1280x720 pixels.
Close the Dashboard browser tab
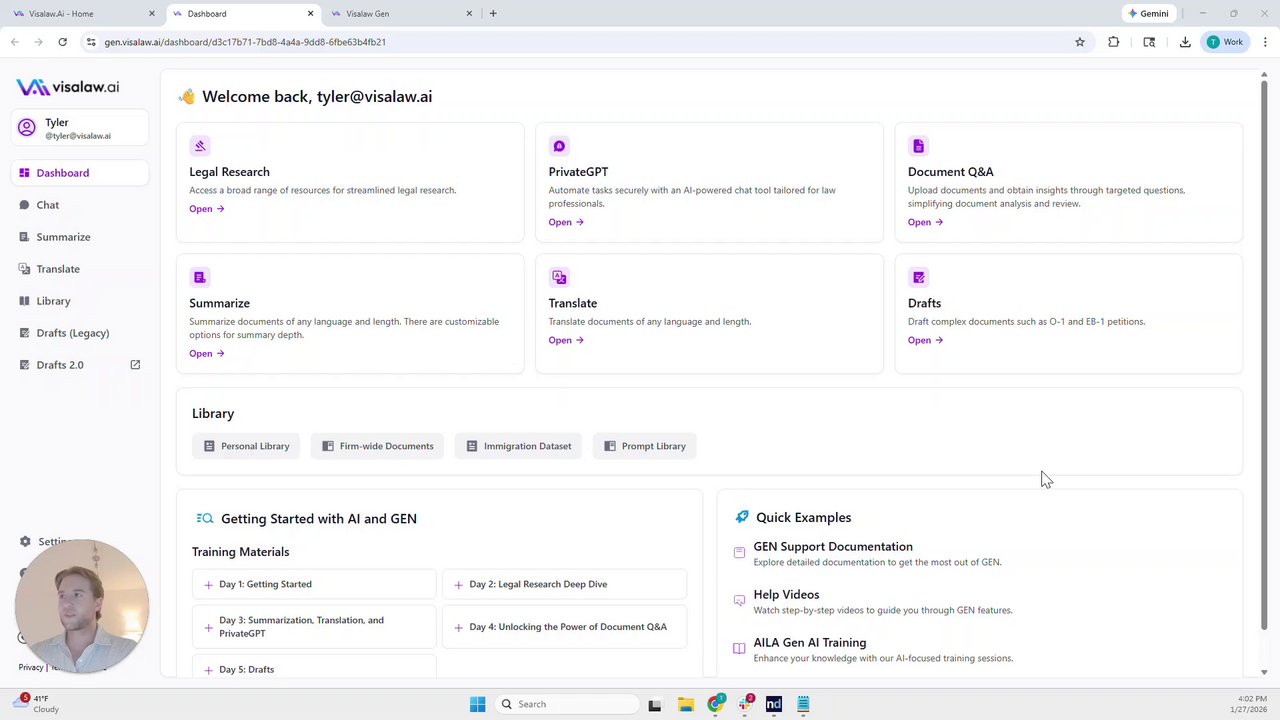310,14
